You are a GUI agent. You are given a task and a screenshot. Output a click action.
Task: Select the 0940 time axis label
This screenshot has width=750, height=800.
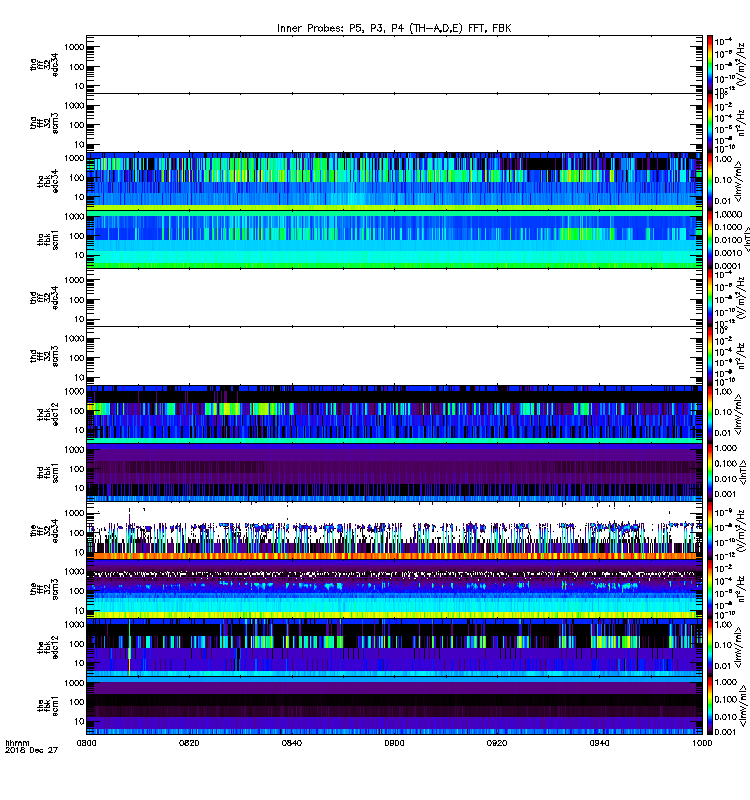click(599, 743)
